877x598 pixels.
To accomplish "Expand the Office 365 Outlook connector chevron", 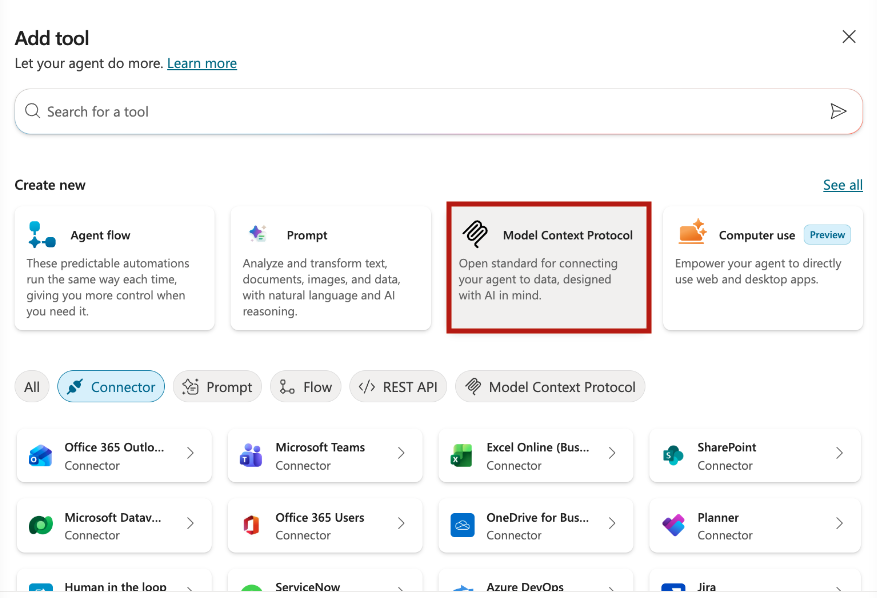I will (191, 453).
